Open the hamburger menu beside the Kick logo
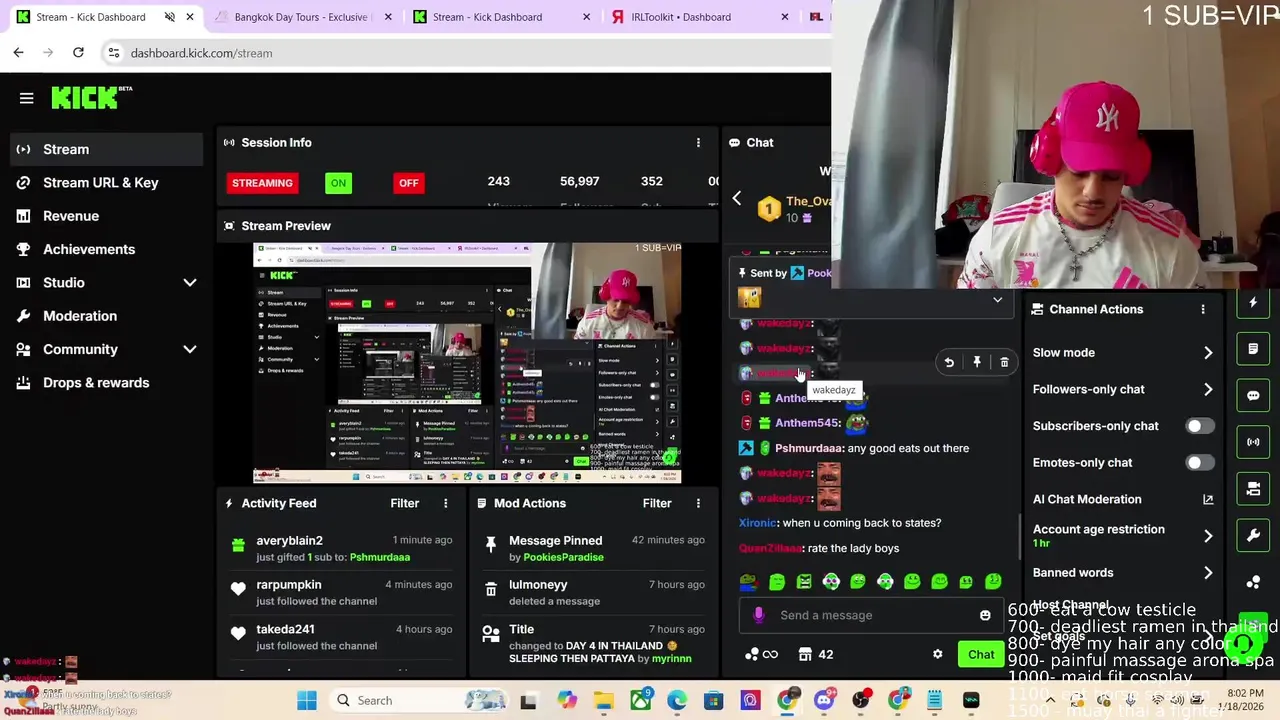1280x720 pixels. point(27,98)
